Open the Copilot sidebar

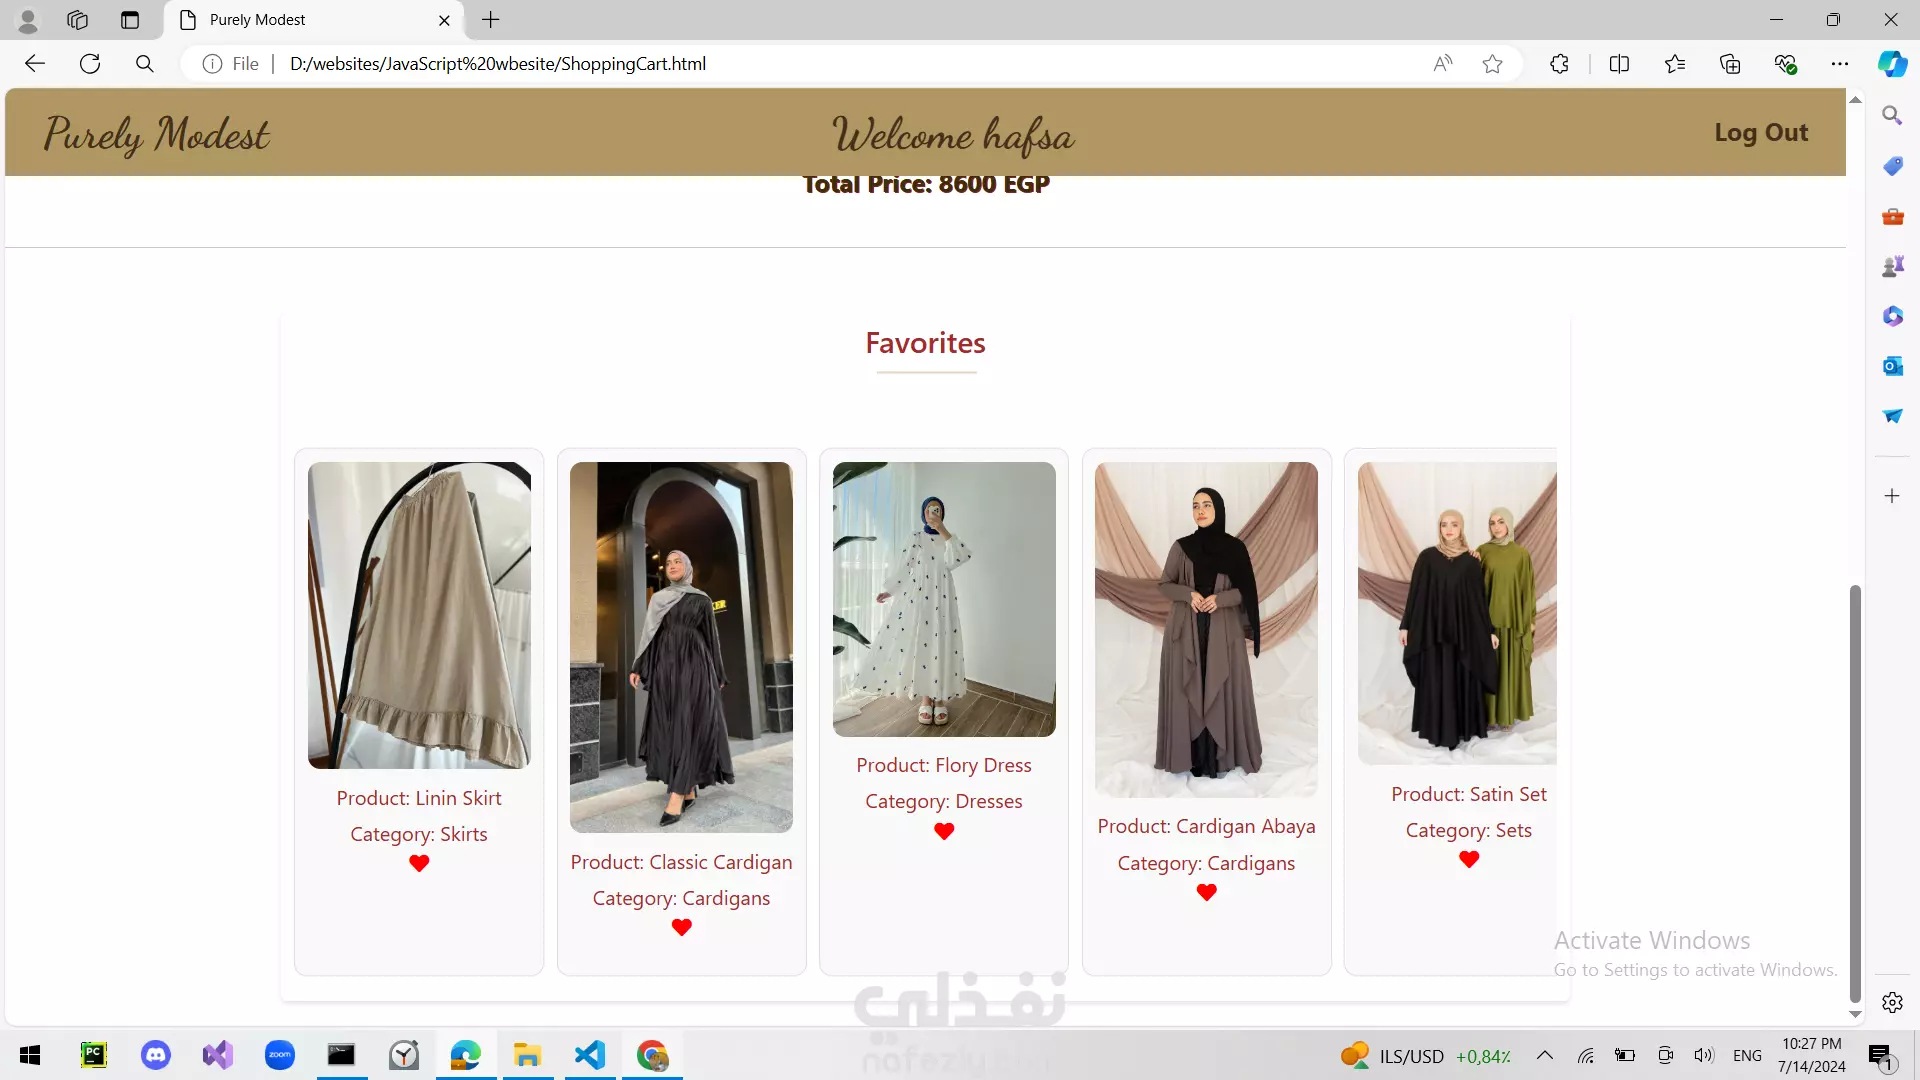tap(1892, 64)
